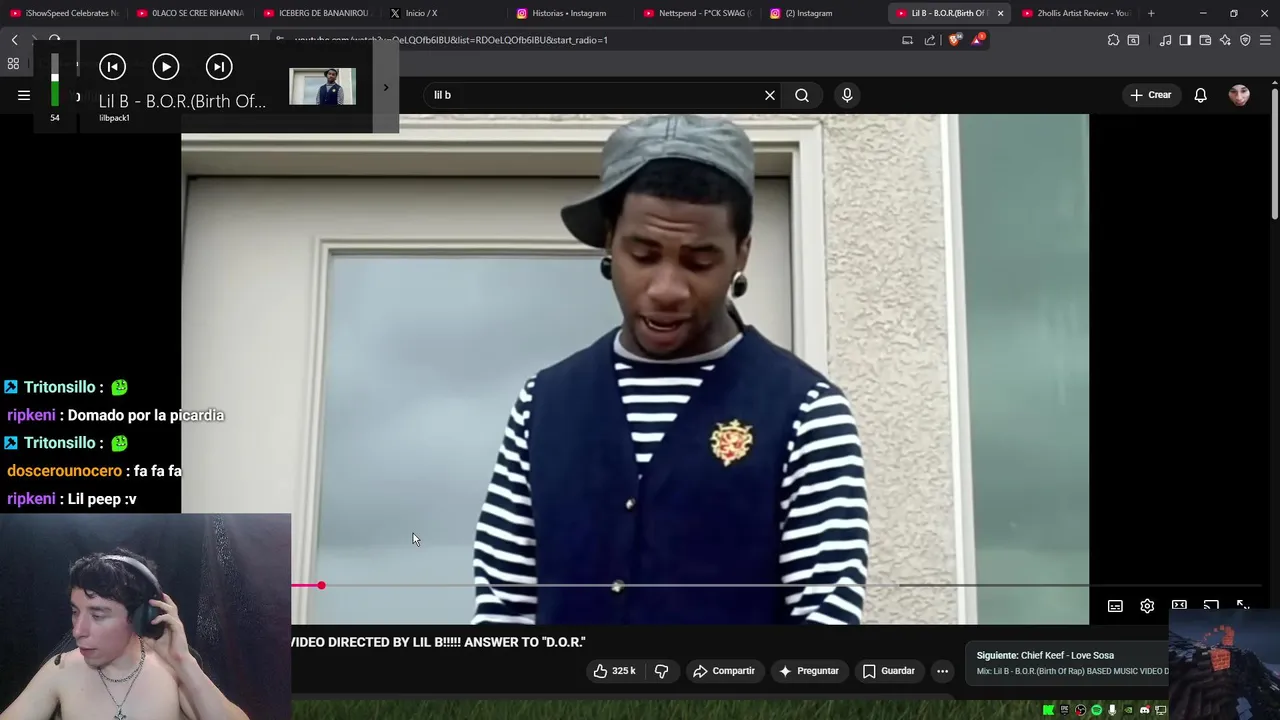This screenshot has height=720, width=1280.
Task: Open the YouTube account avatar menu
Action: (1240, 95)
